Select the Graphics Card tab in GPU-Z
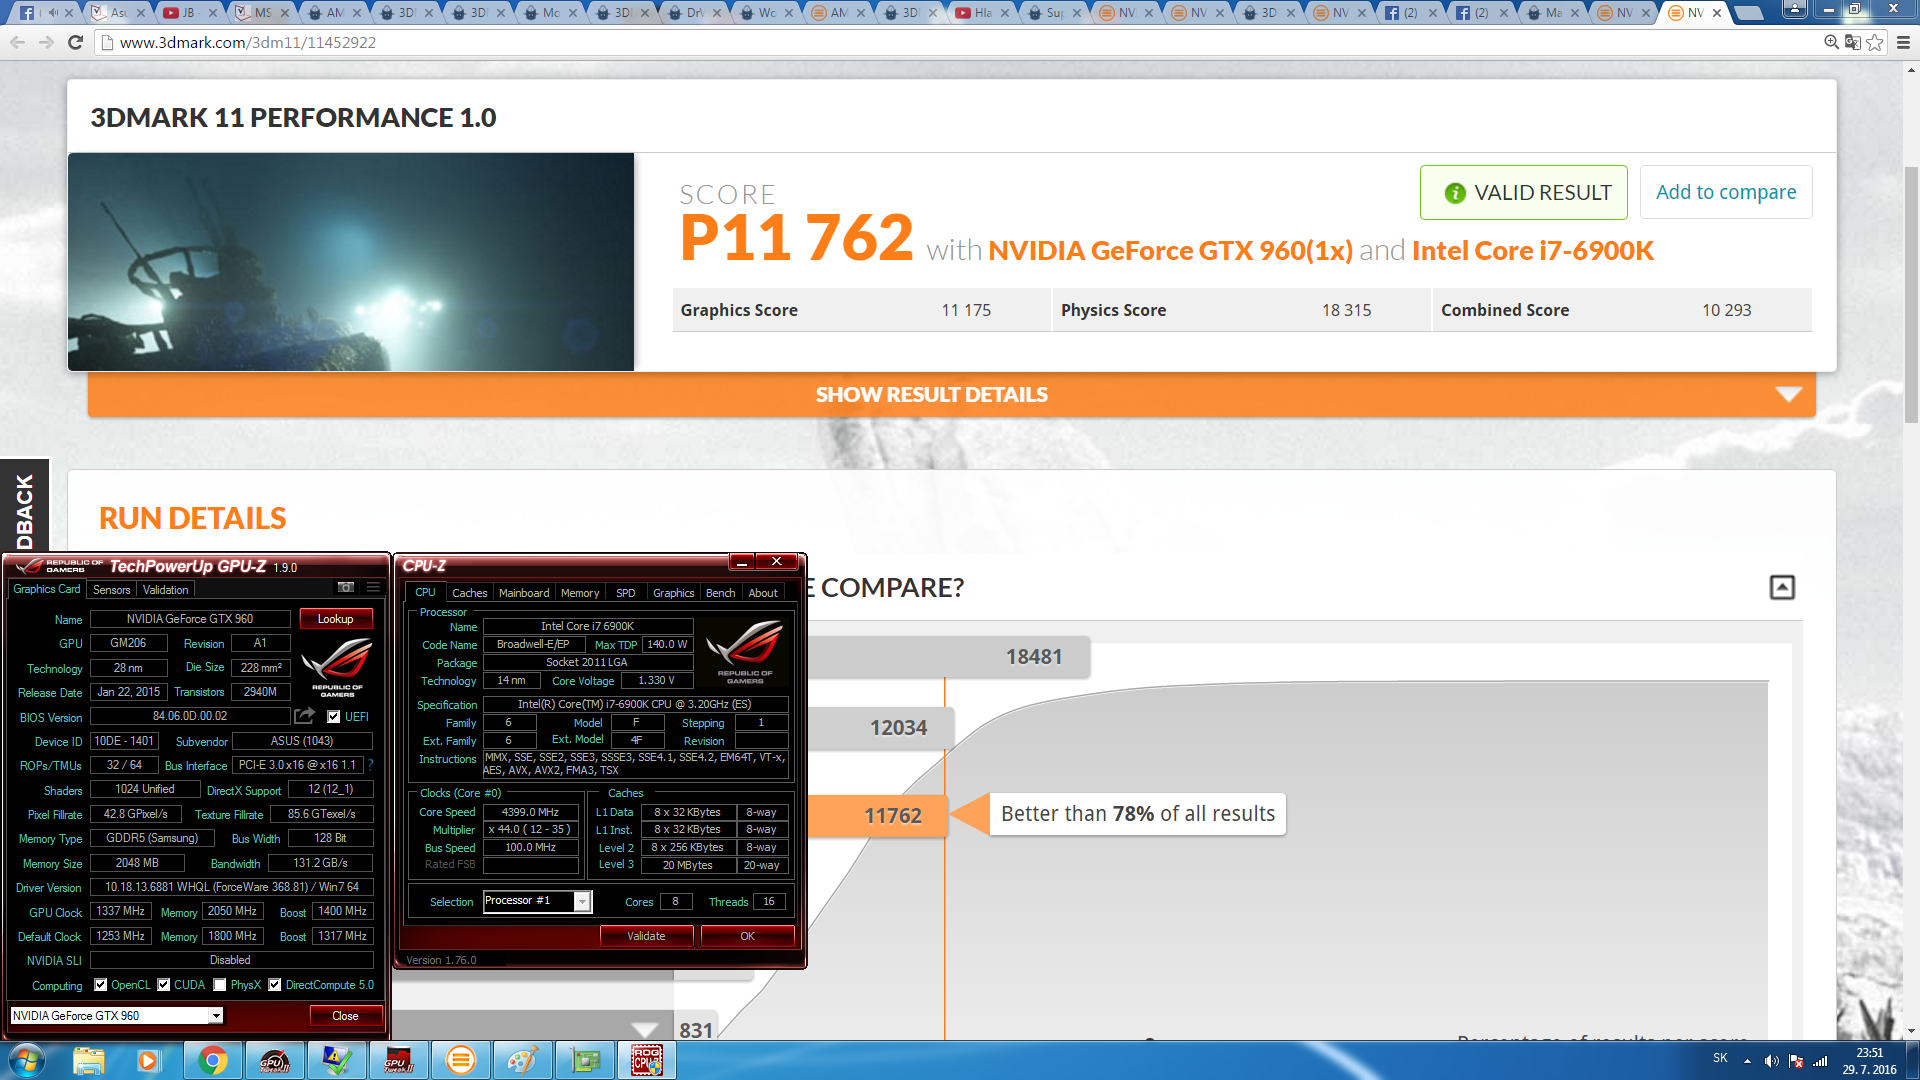 point(47,589)
